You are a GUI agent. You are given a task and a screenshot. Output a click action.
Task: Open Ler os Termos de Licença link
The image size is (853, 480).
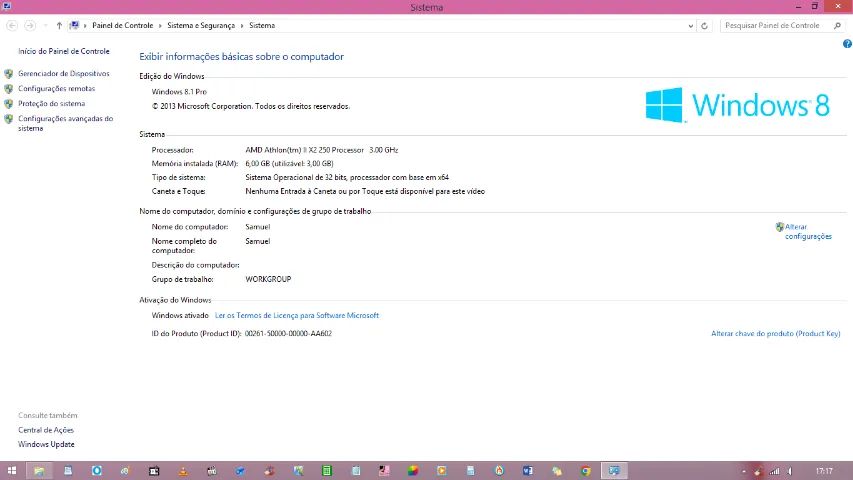coord(296,315)
